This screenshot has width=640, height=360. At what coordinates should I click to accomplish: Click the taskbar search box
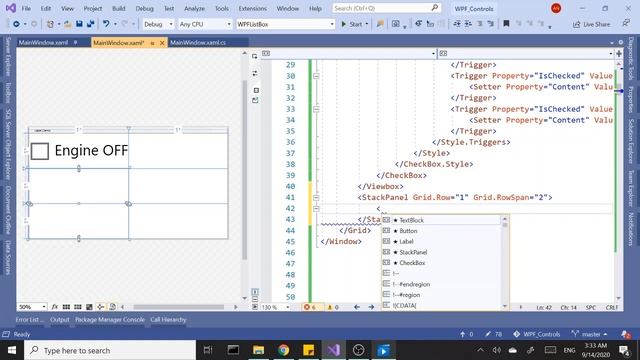pos(110,350)
